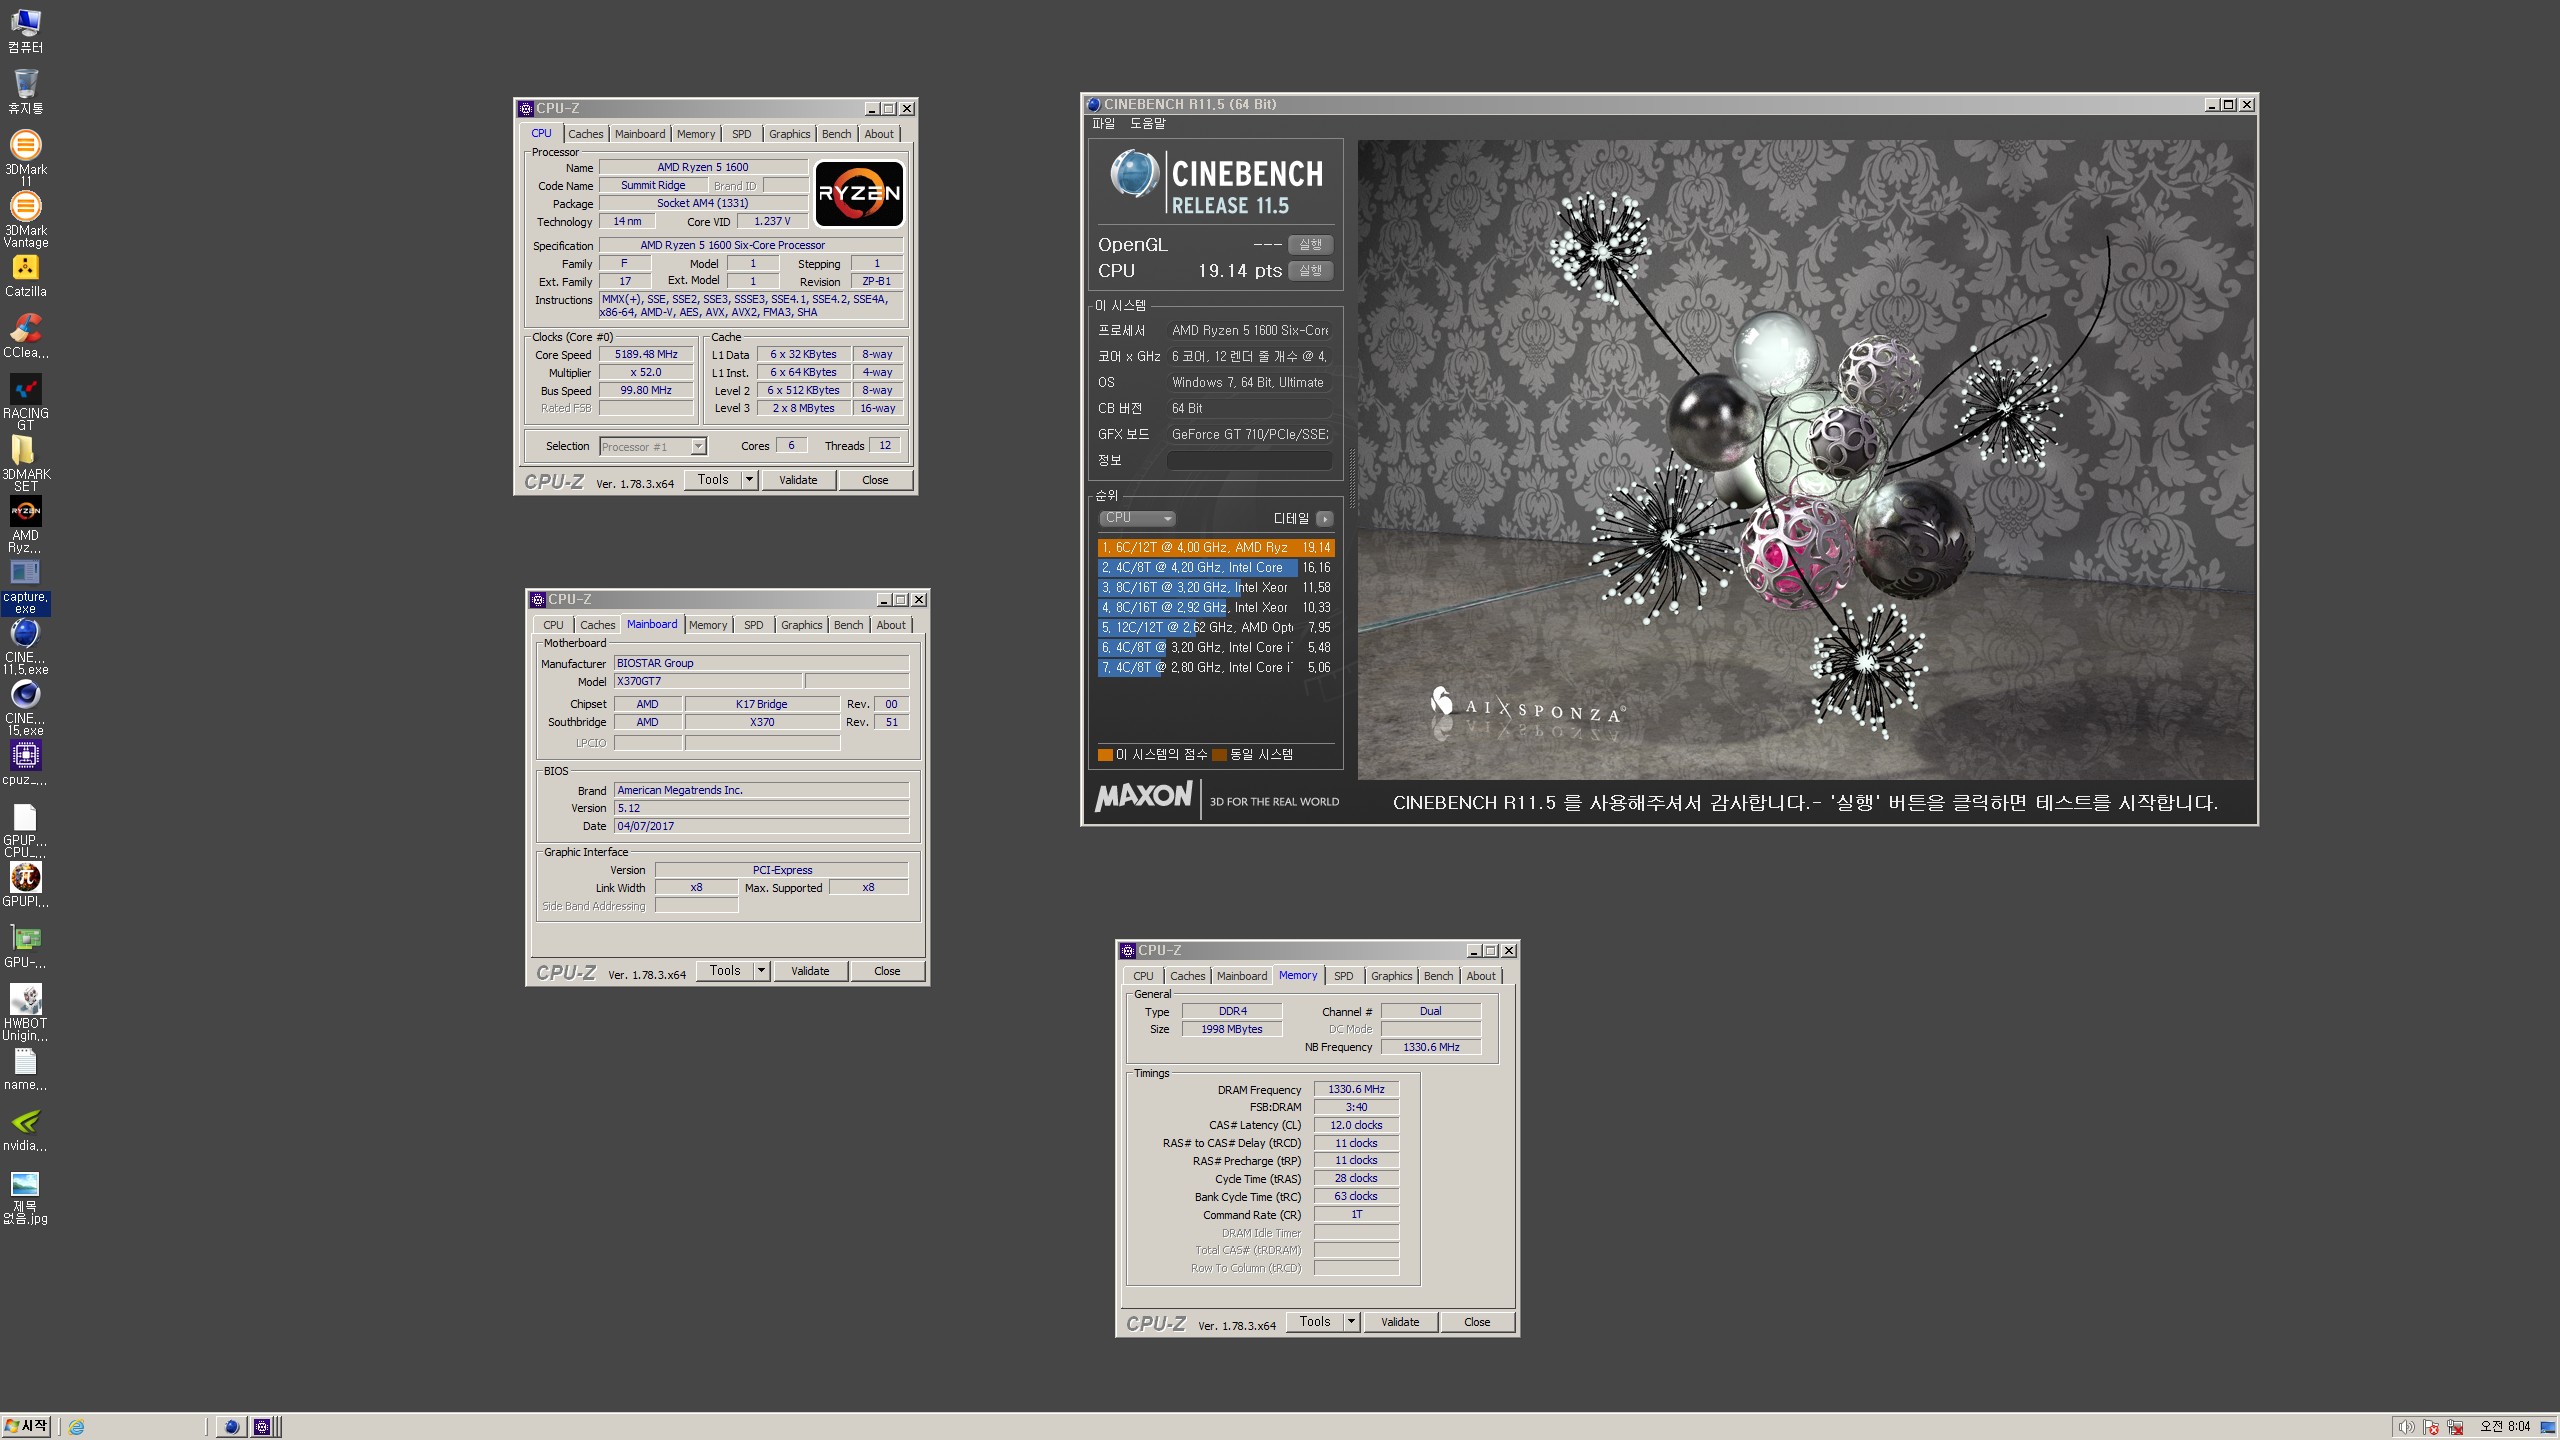Open the Catzilla desktop icon
Viewport: 2560px width, 1440px height.
[x=25, y=275]
